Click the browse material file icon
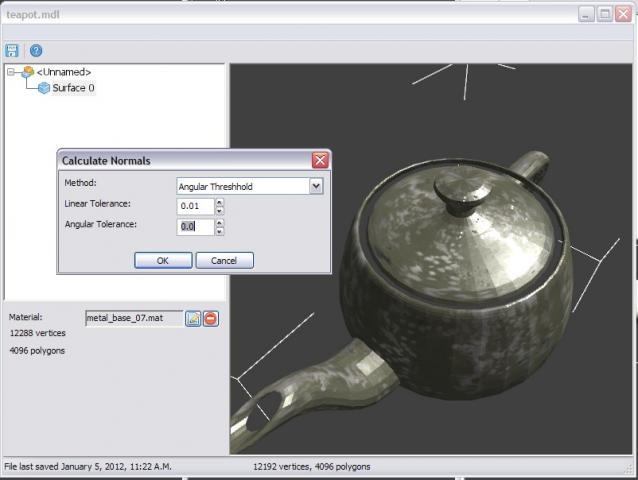This screenshot has width=638, height=480. pyautogui.click(x=194, y=318)
